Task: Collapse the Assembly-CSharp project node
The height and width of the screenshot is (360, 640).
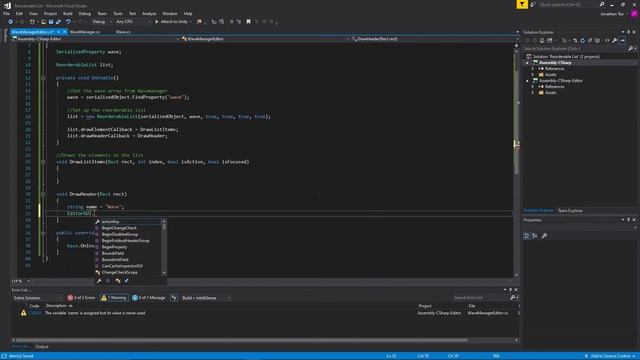Action: pos(527,63)
